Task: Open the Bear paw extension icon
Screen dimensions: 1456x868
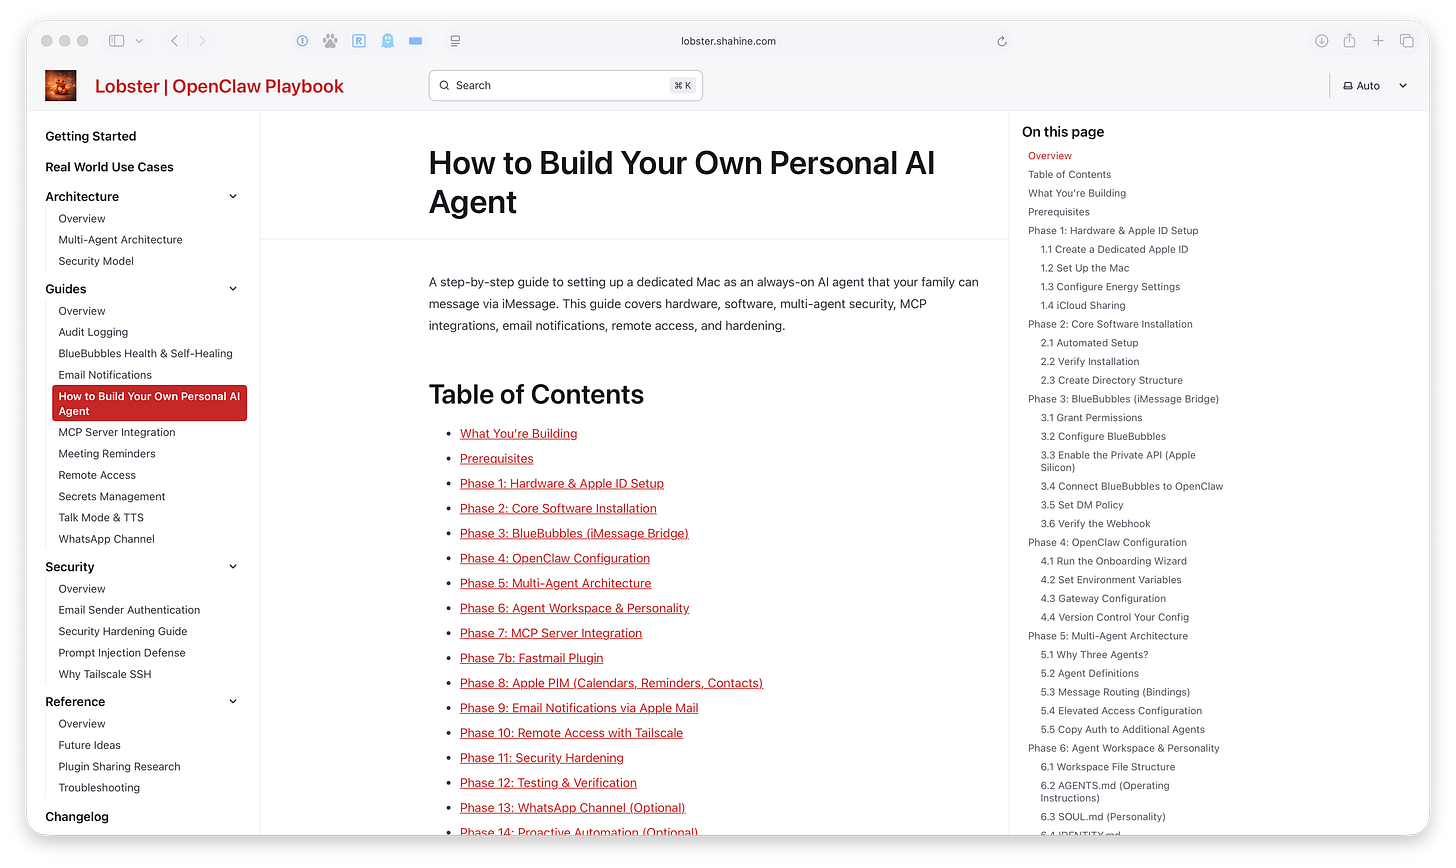Action: 330,41
